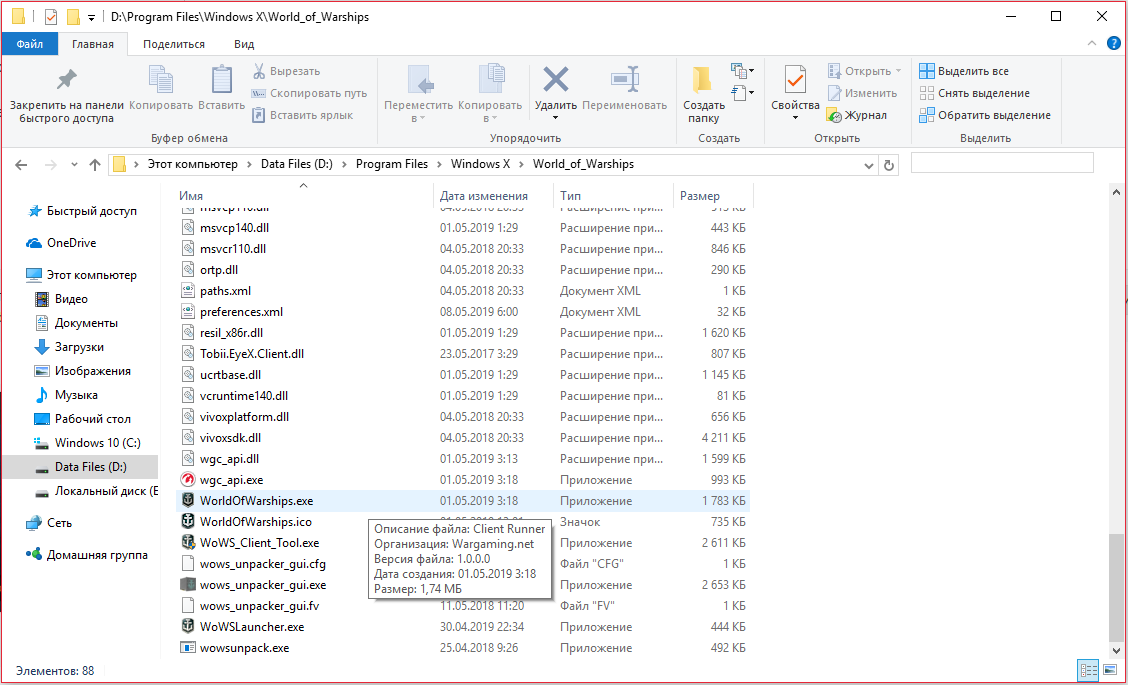Click Deselect (Снять выделение)
This screenshot has width=1128, height=685.
tap(974, 93)
